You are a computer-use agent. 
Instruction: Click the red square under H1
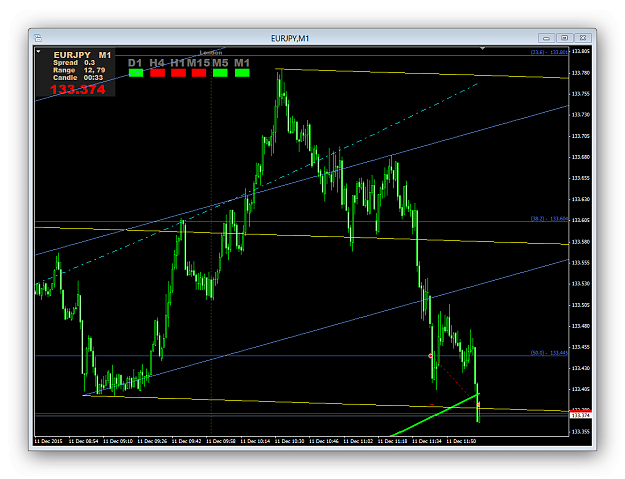178,73
